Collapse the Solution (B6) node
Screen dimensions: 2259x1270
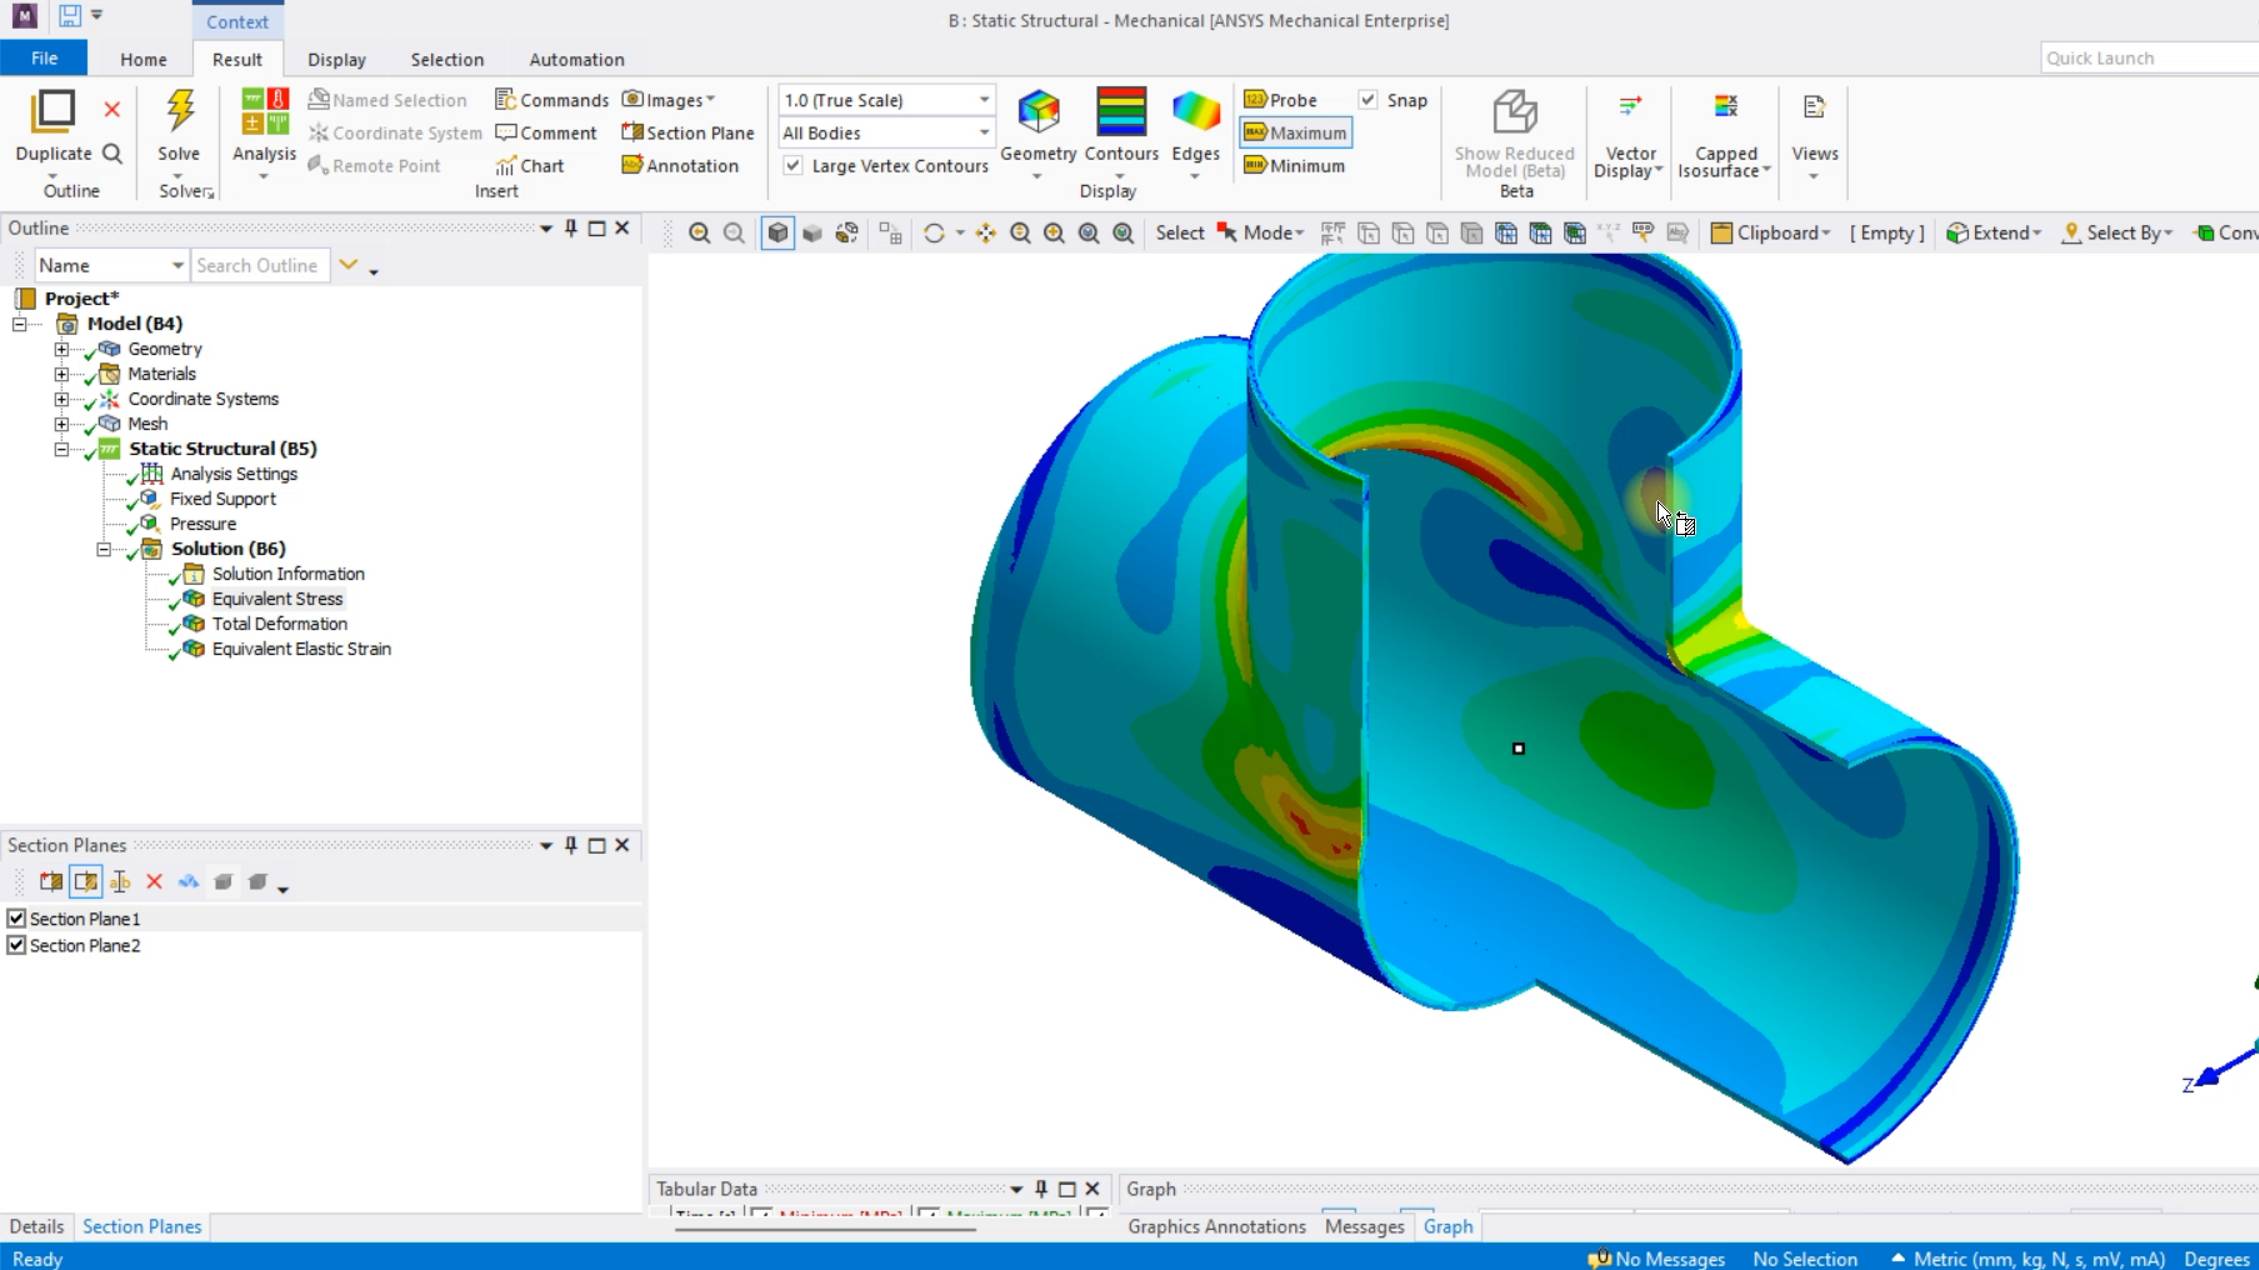click(103, 549)
